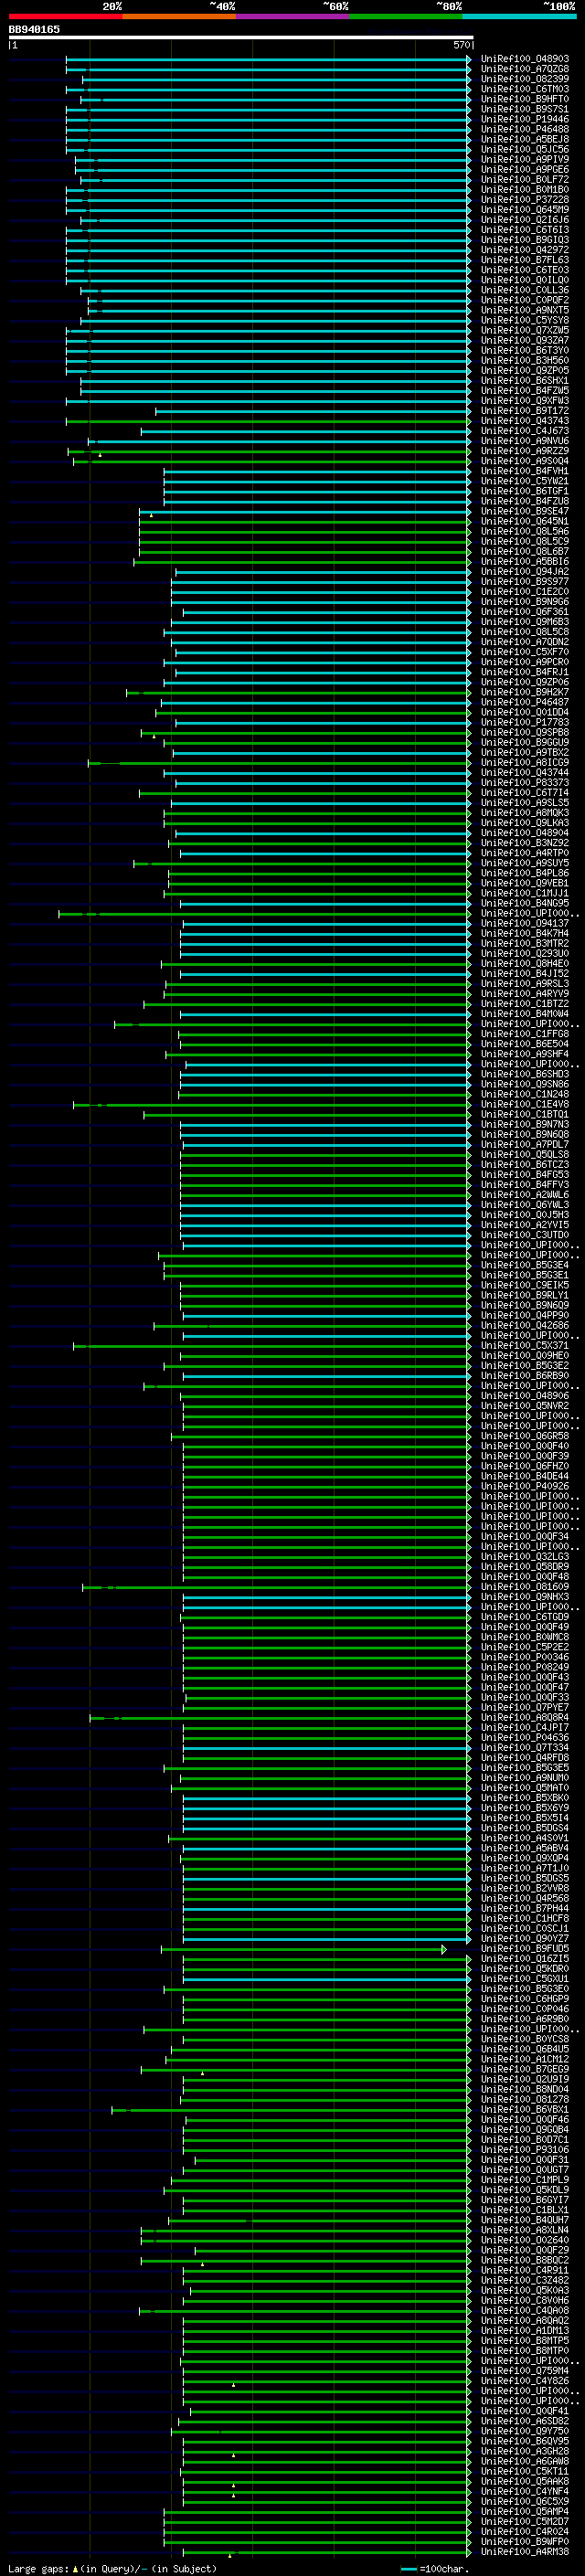Click green alignment bar of Q8L5C9 row
This screenshot has width=585, height=2576.
tap(304, 541)
